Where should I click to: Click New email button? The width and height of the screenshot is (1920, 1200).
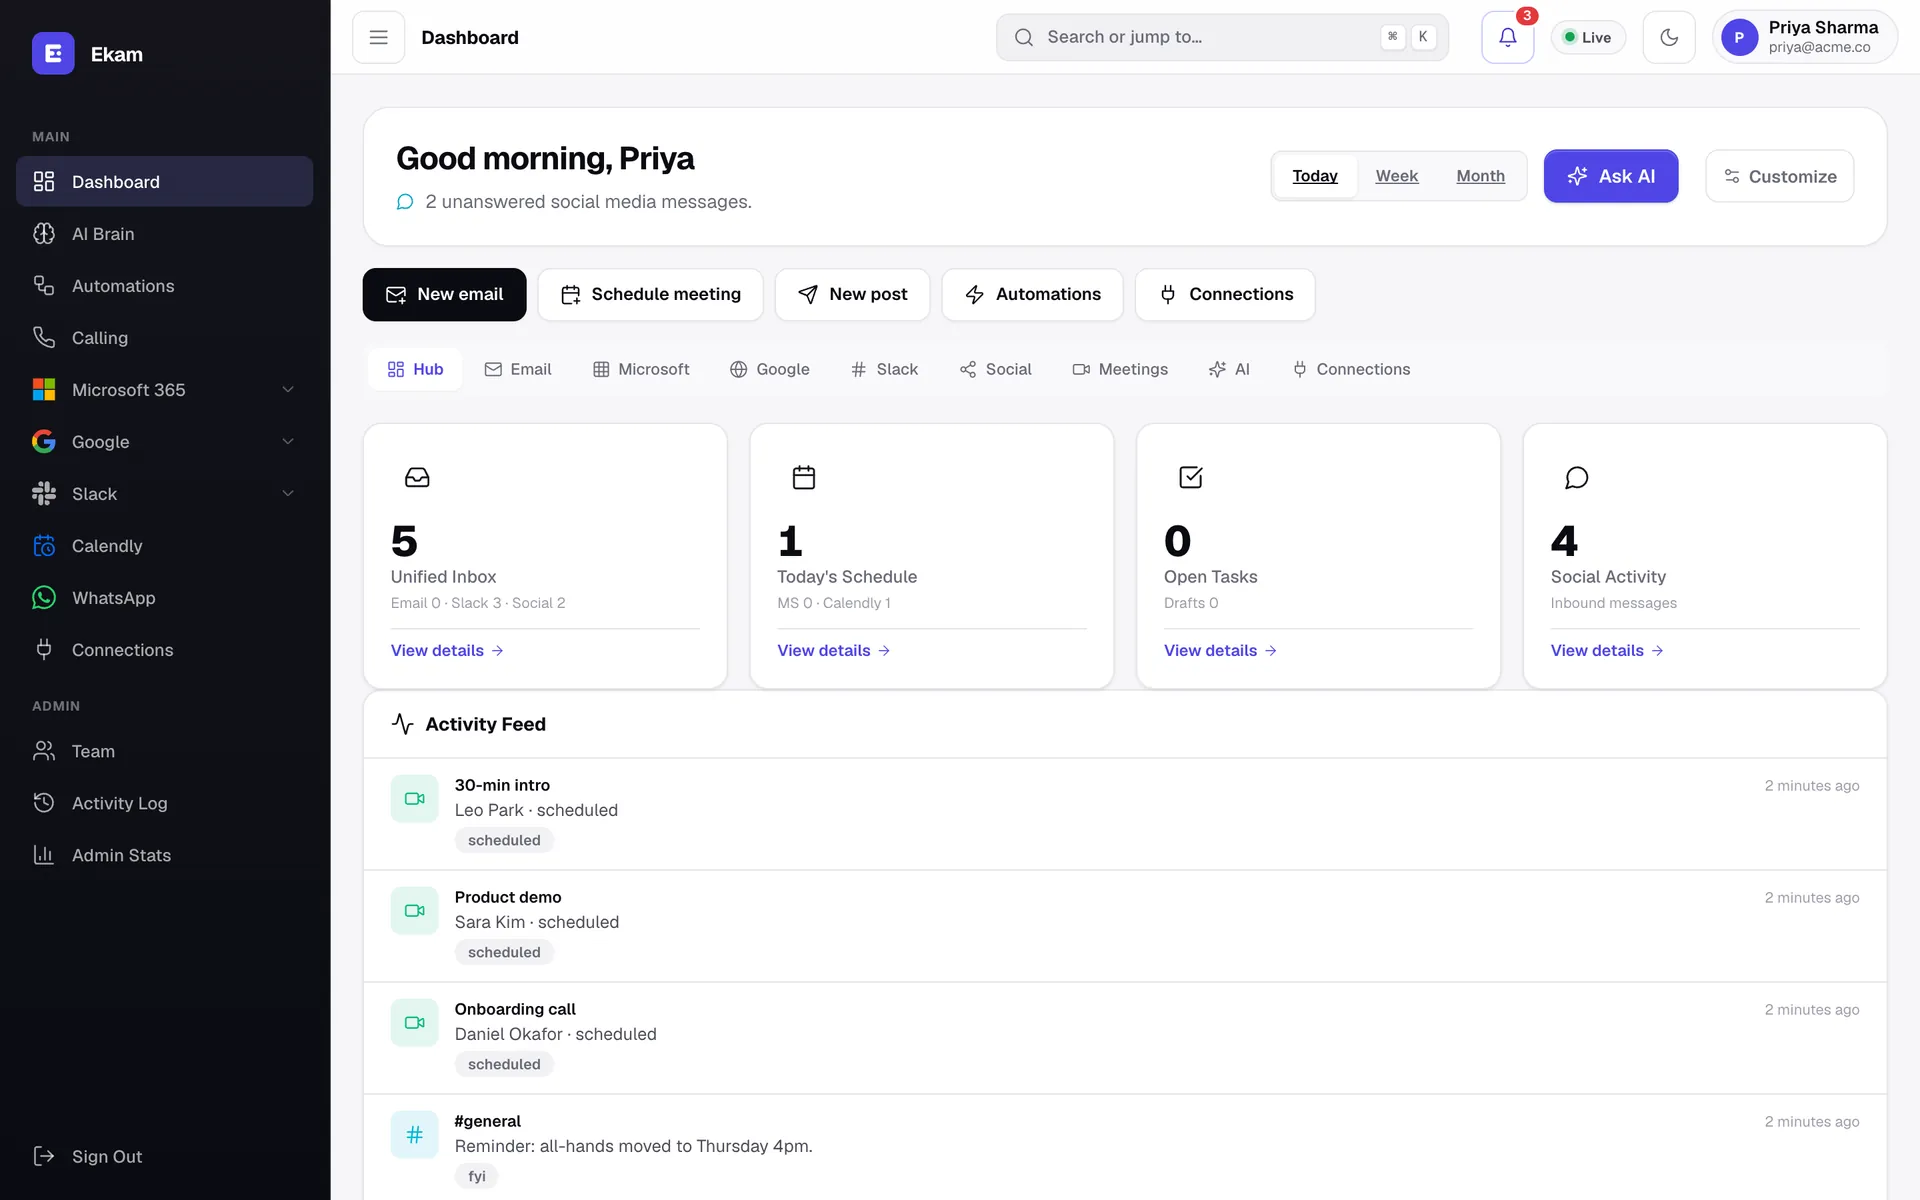pos(444,294)
